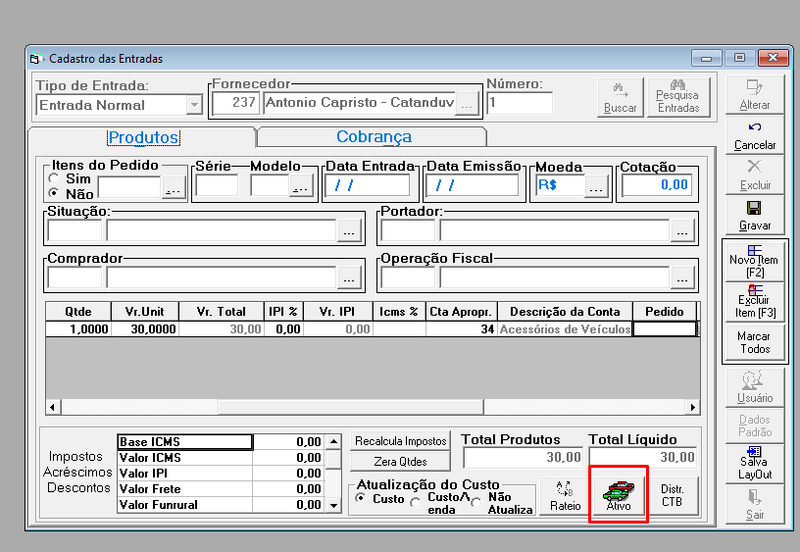Open Situação lookup ellipsis button
Image resolution: width=800 pixels, height=552 pixels.
(x=349, y=231)
